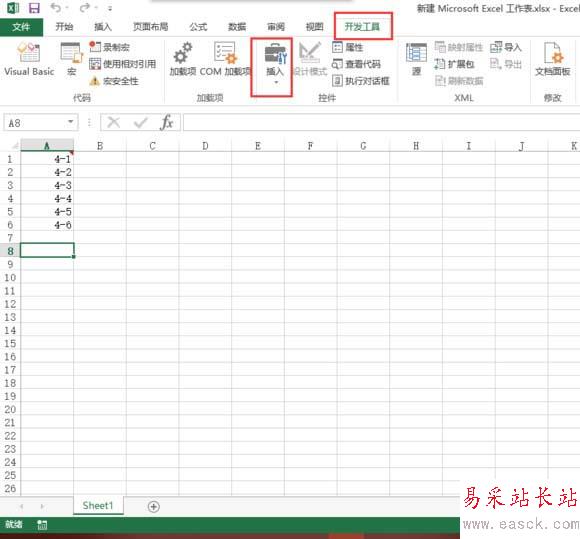This screenshot has width=580, height=539.
Task: Open the XML Source (源) pane
Action: (417, 59)
